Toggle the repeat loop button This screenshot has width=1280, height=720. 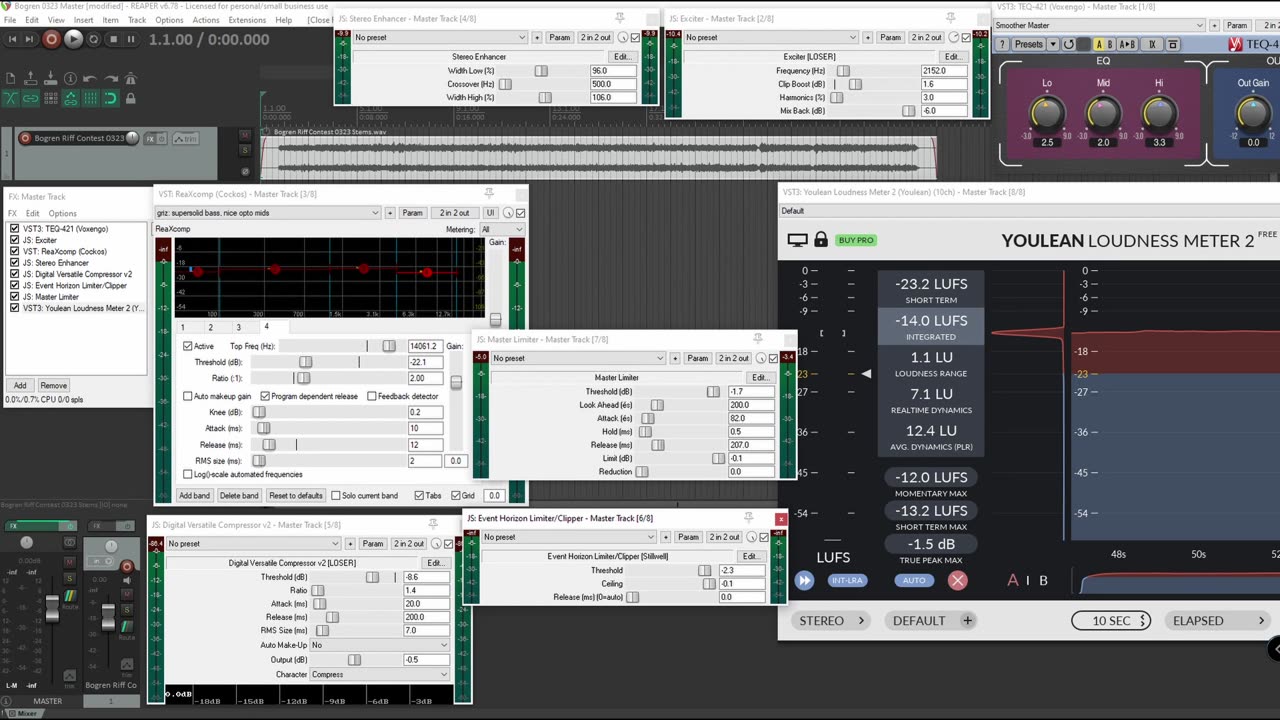point(93,39)
